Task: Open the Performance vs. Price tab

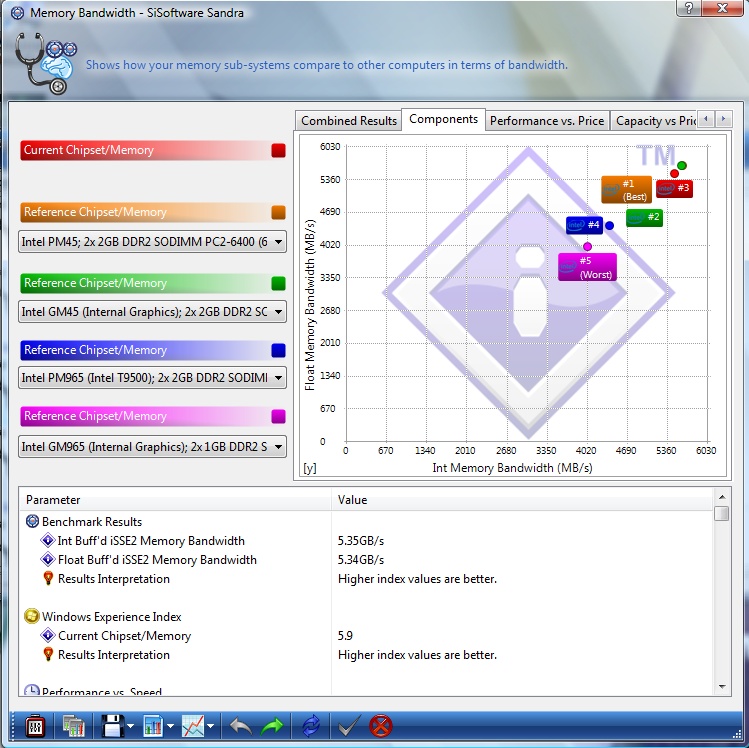Action: point(547,121)
